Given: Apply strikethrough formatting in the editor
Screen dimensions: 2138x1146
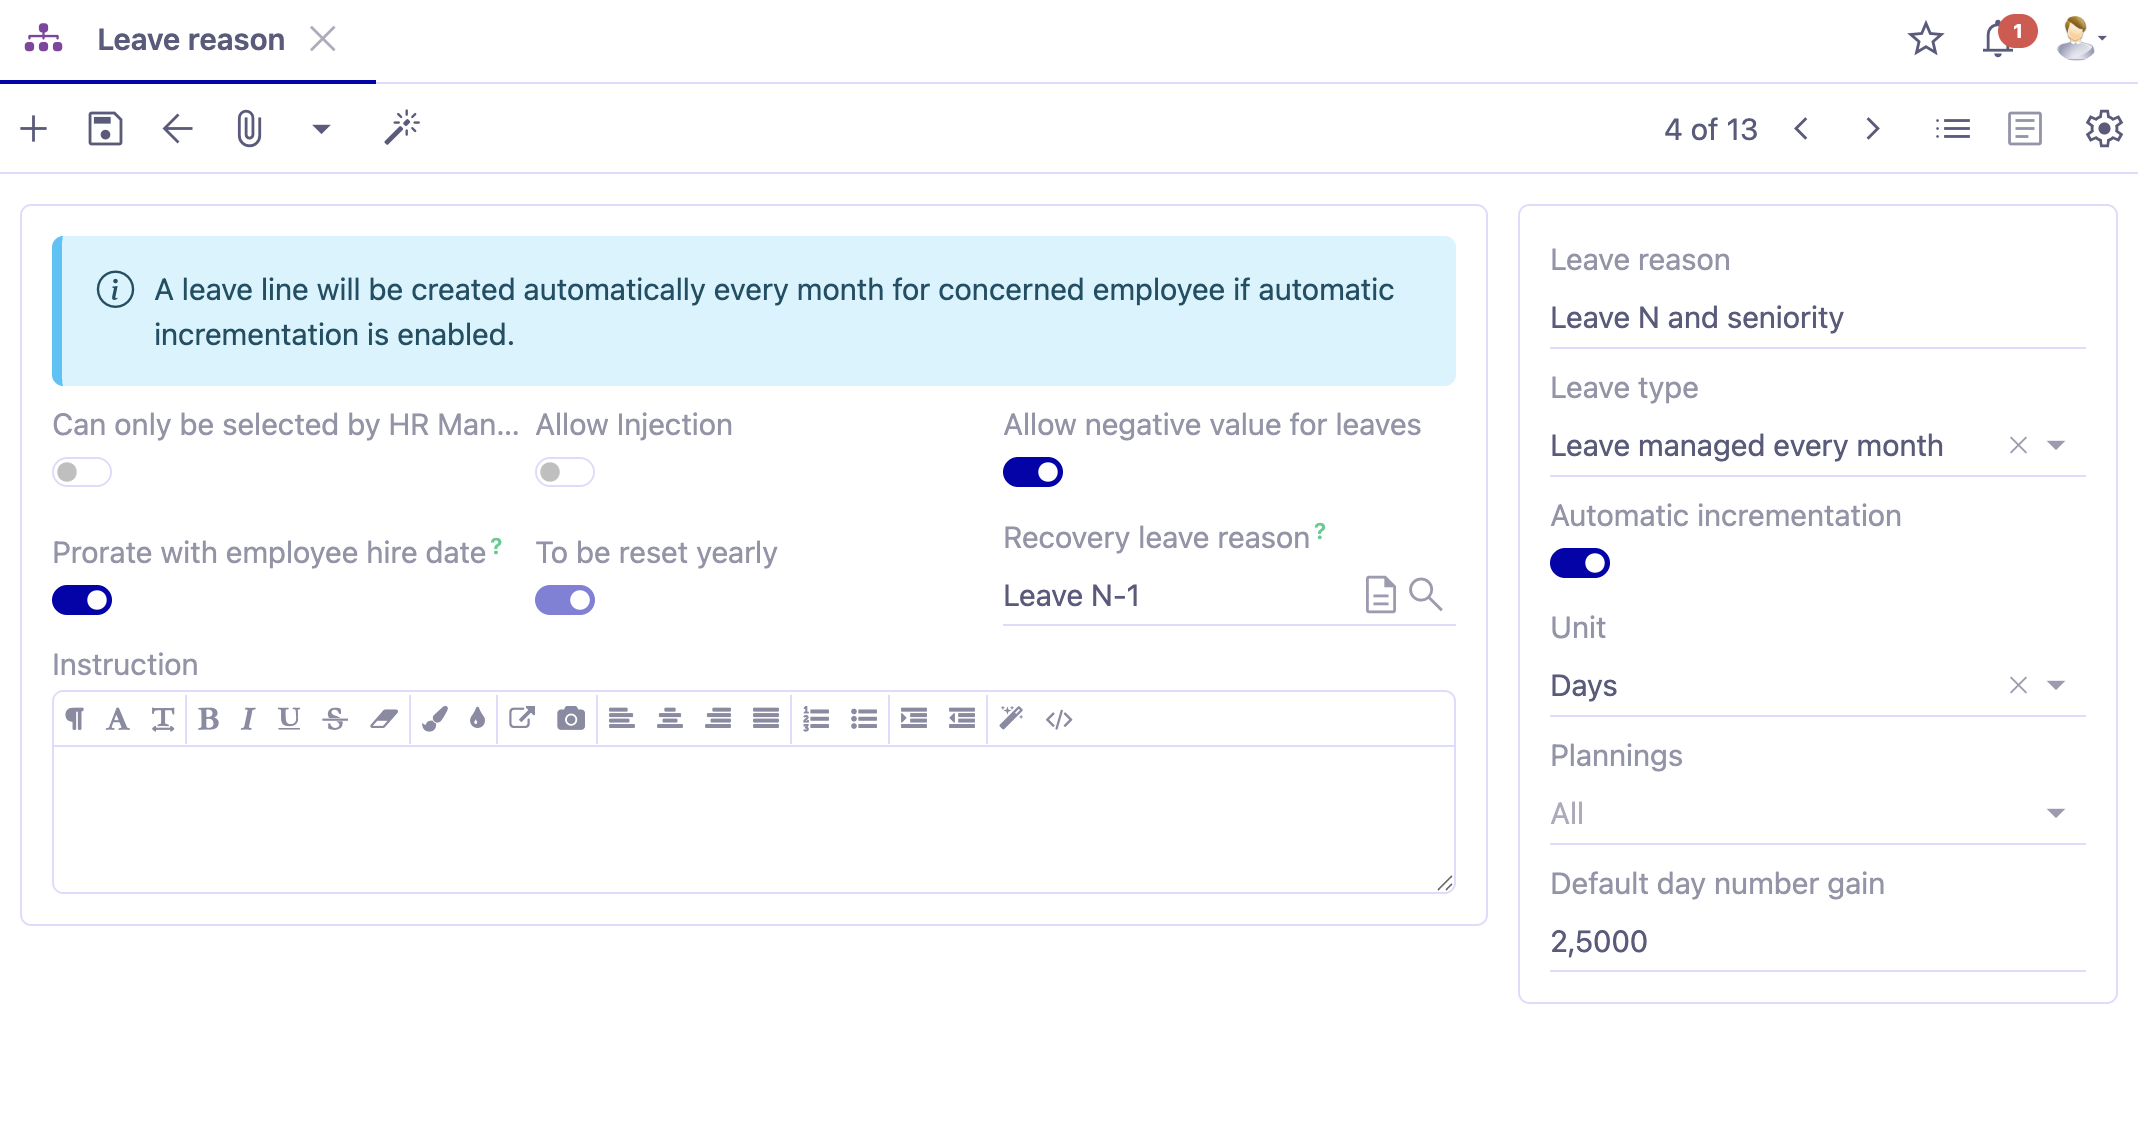Looking at the screenshot, I should coord(334,718).
